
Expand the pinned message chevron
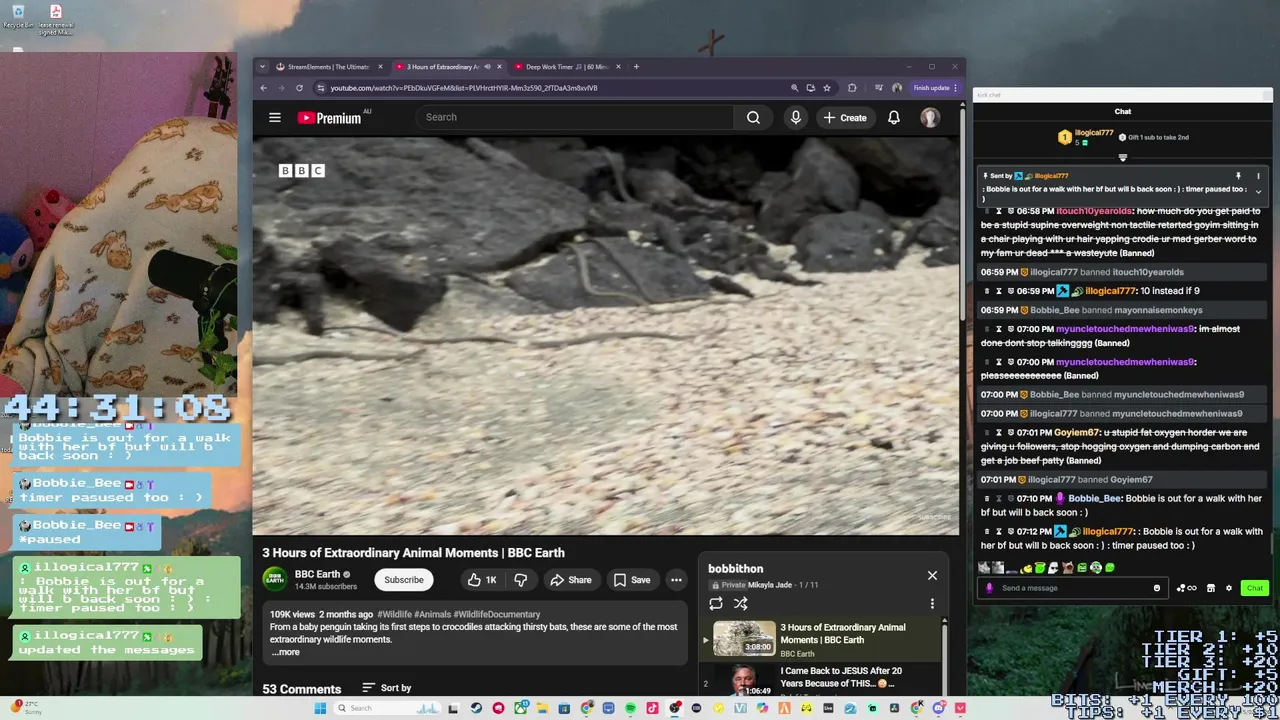[1258, 191]
